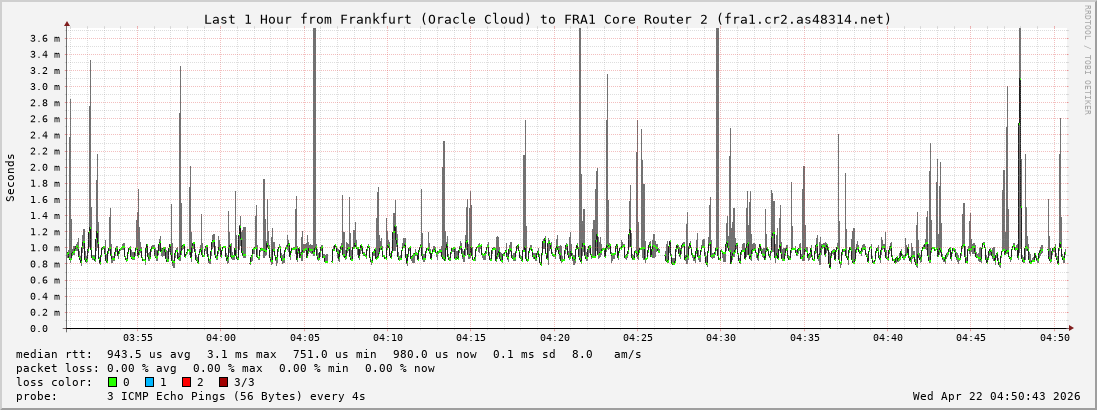The height and width of the screenshot is (410, 1097).
Task: Click the blue 1 loss color swatch
Action: pyautogui.click(x=149, y=382)
